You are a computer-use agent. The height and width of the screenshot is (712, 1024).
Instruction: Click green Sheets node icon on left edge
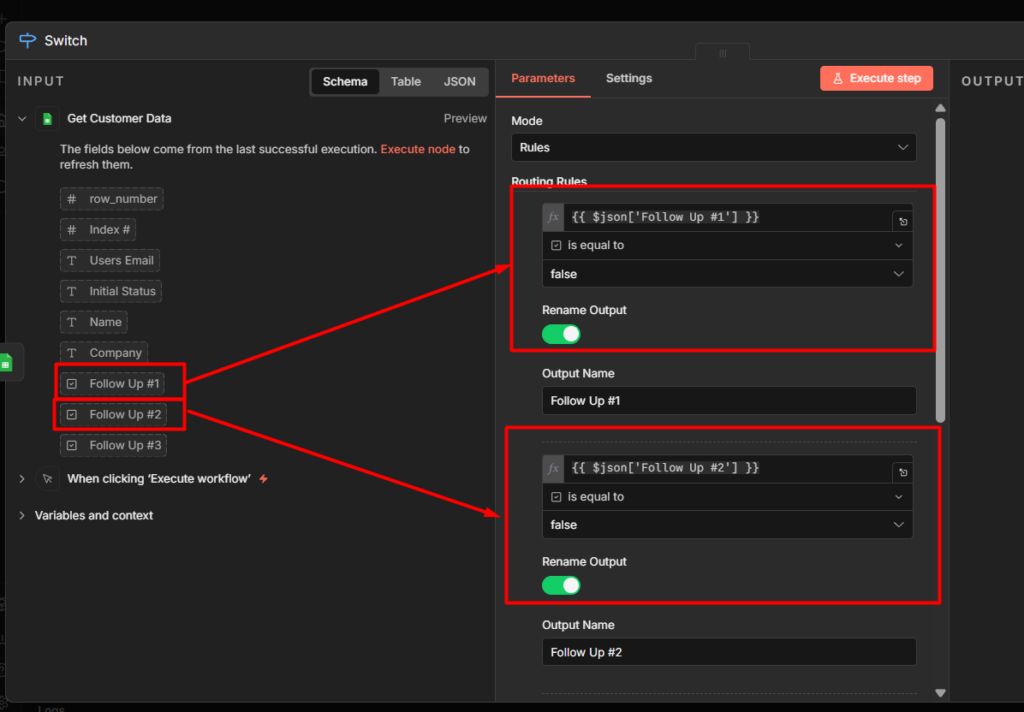point(6,362)
